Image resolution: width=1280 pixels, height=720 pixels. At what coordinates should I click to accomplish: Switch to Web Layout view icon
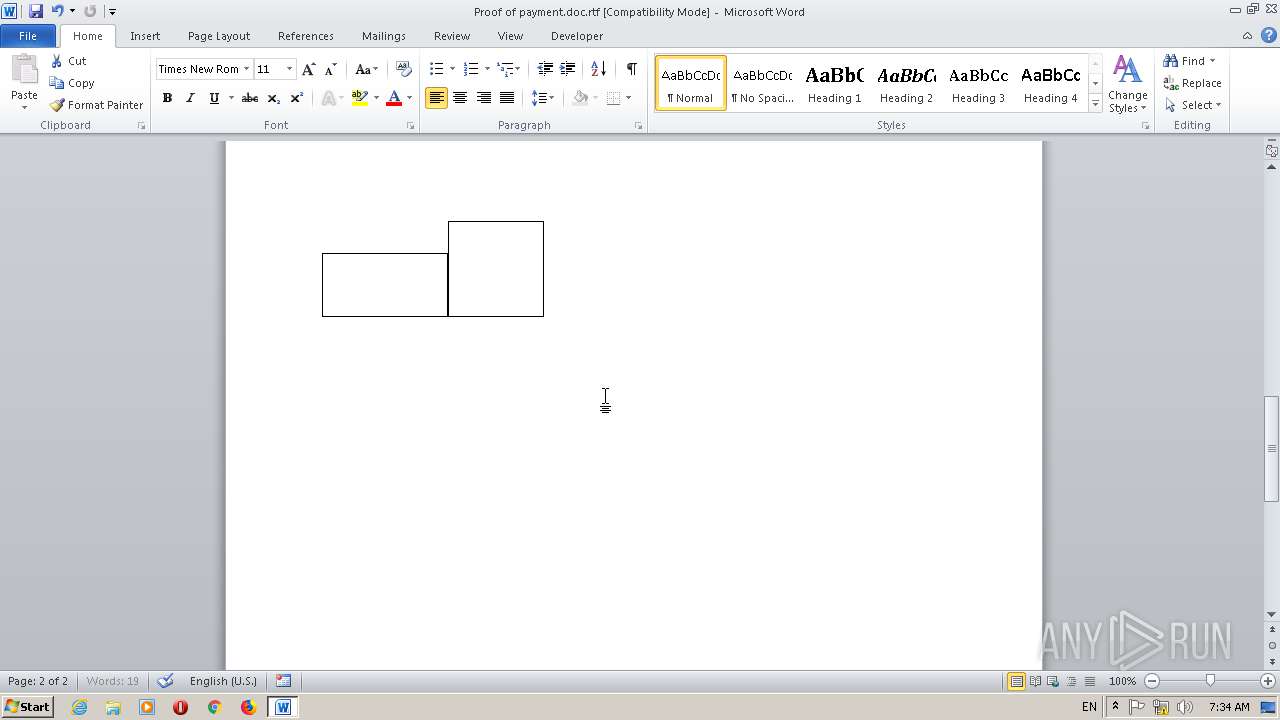coord(1053,681)
